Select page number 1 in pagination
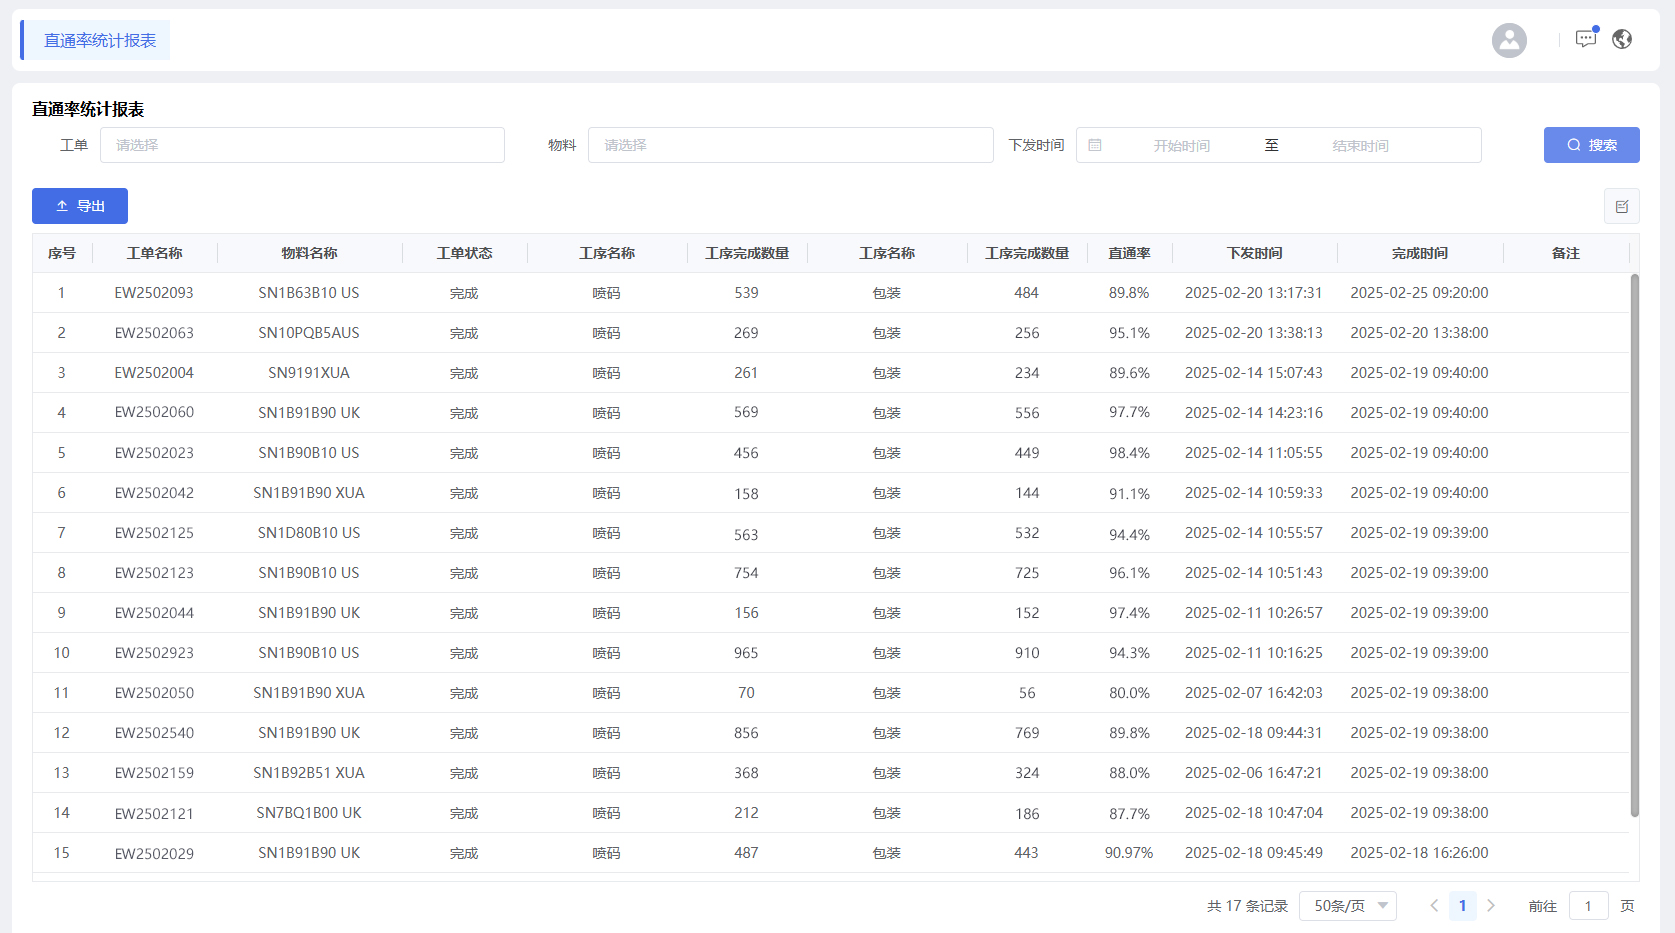This screenshot has height=933, width=1675. click(x=1462, y=906)
